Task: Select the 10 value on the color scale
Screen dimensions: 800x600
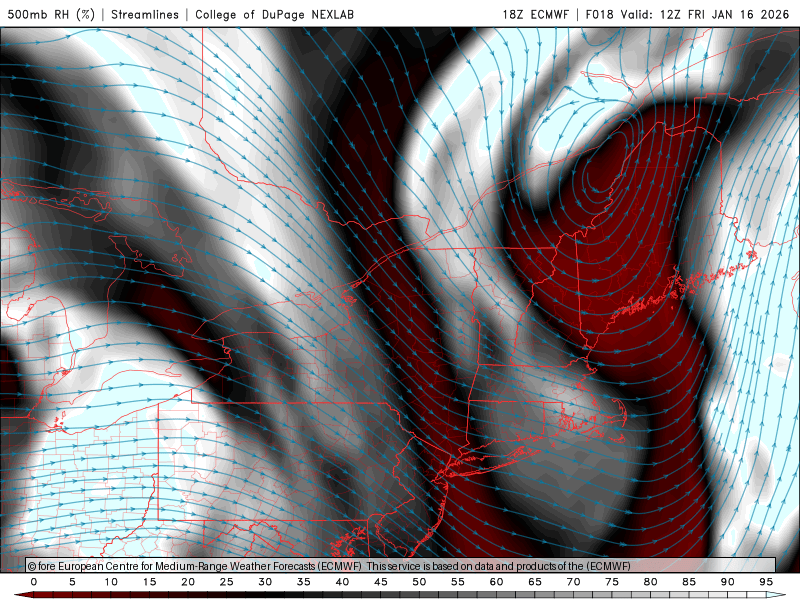Action: (111, 582)
